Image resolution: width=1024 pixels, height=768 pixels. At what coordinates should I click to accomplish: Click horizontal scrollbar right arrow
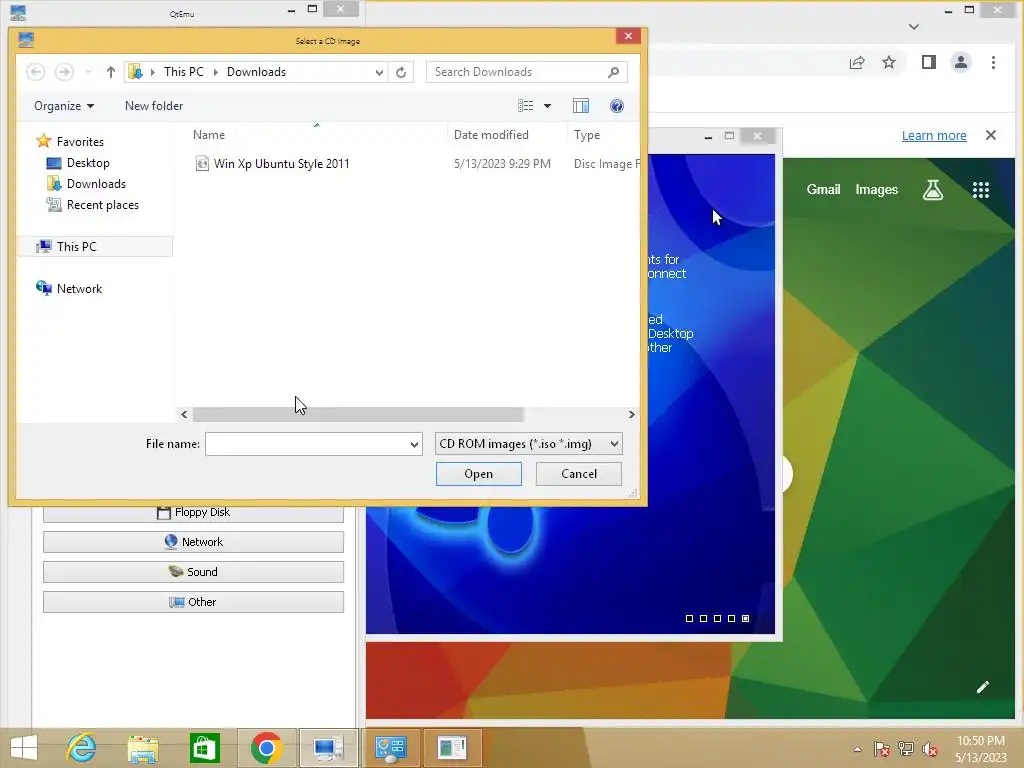point(631,415)
